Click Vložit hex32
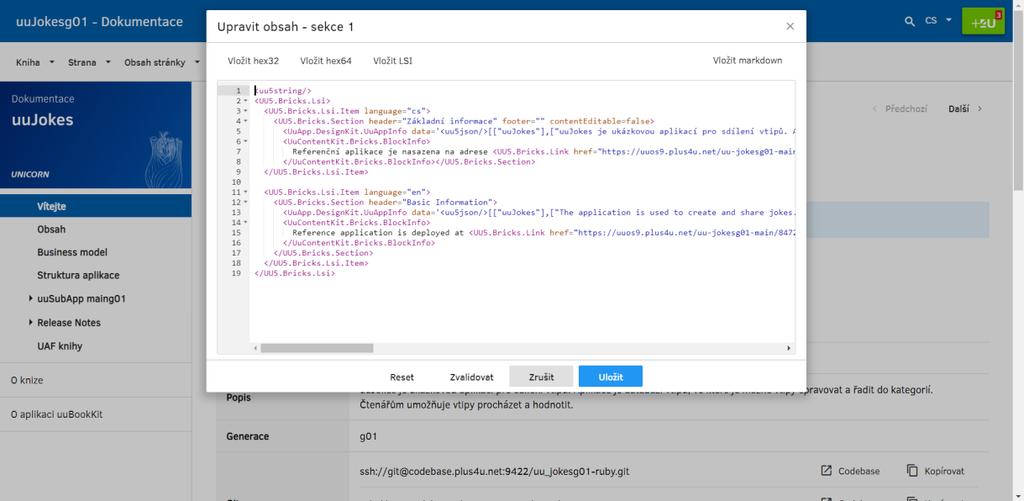 (x=253, y=61)
